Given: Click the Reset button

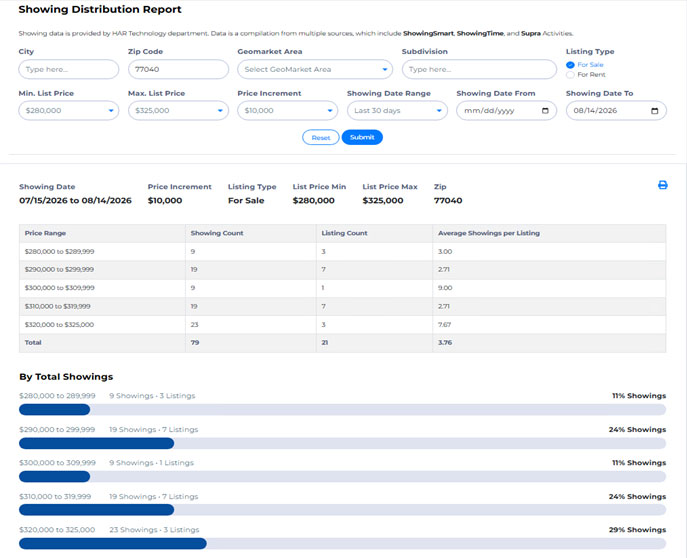Looking at the screenshot, I should 321,138.
